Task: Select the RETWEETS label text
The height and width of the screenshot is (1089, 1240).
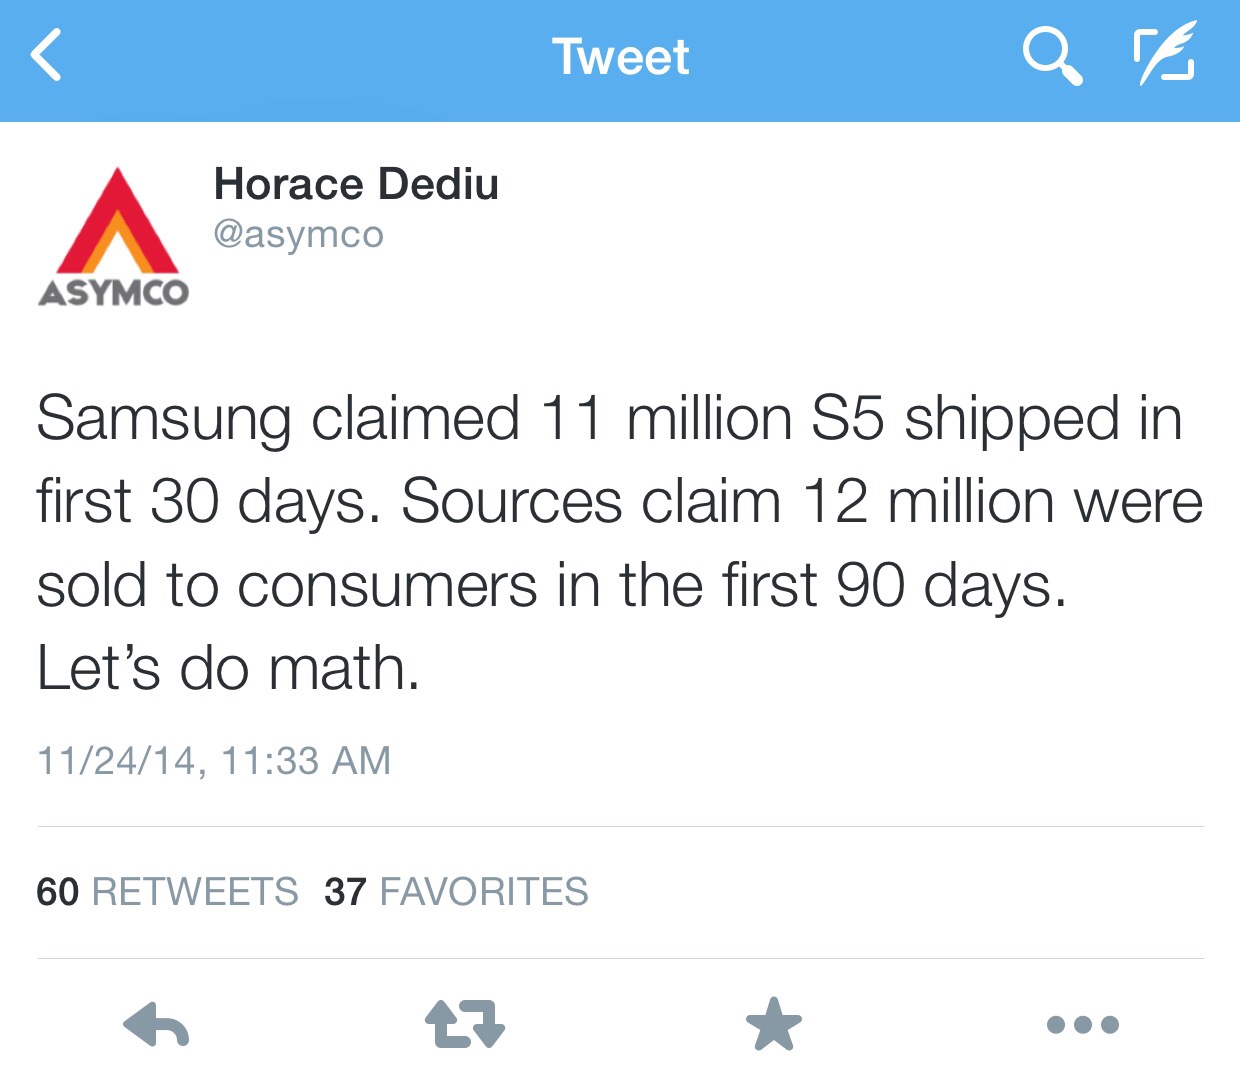Action: click(x=195, y=891)
